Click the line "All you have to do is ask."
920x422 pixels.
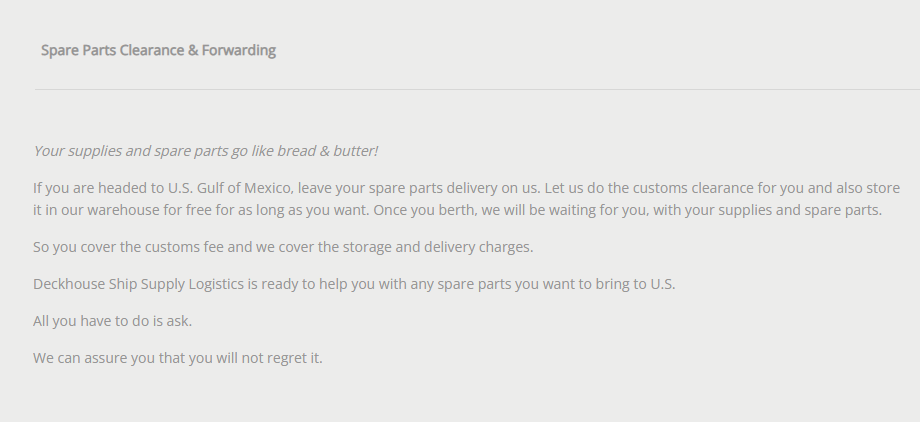112,321
